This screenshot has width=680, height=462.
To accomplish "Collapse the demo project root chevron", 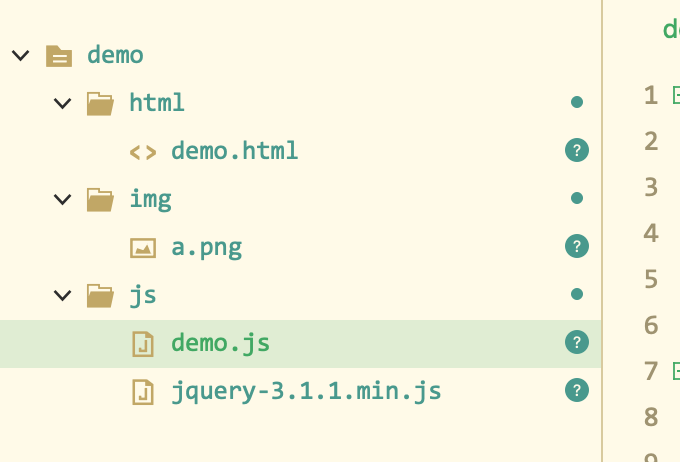I will coord(20,56).
